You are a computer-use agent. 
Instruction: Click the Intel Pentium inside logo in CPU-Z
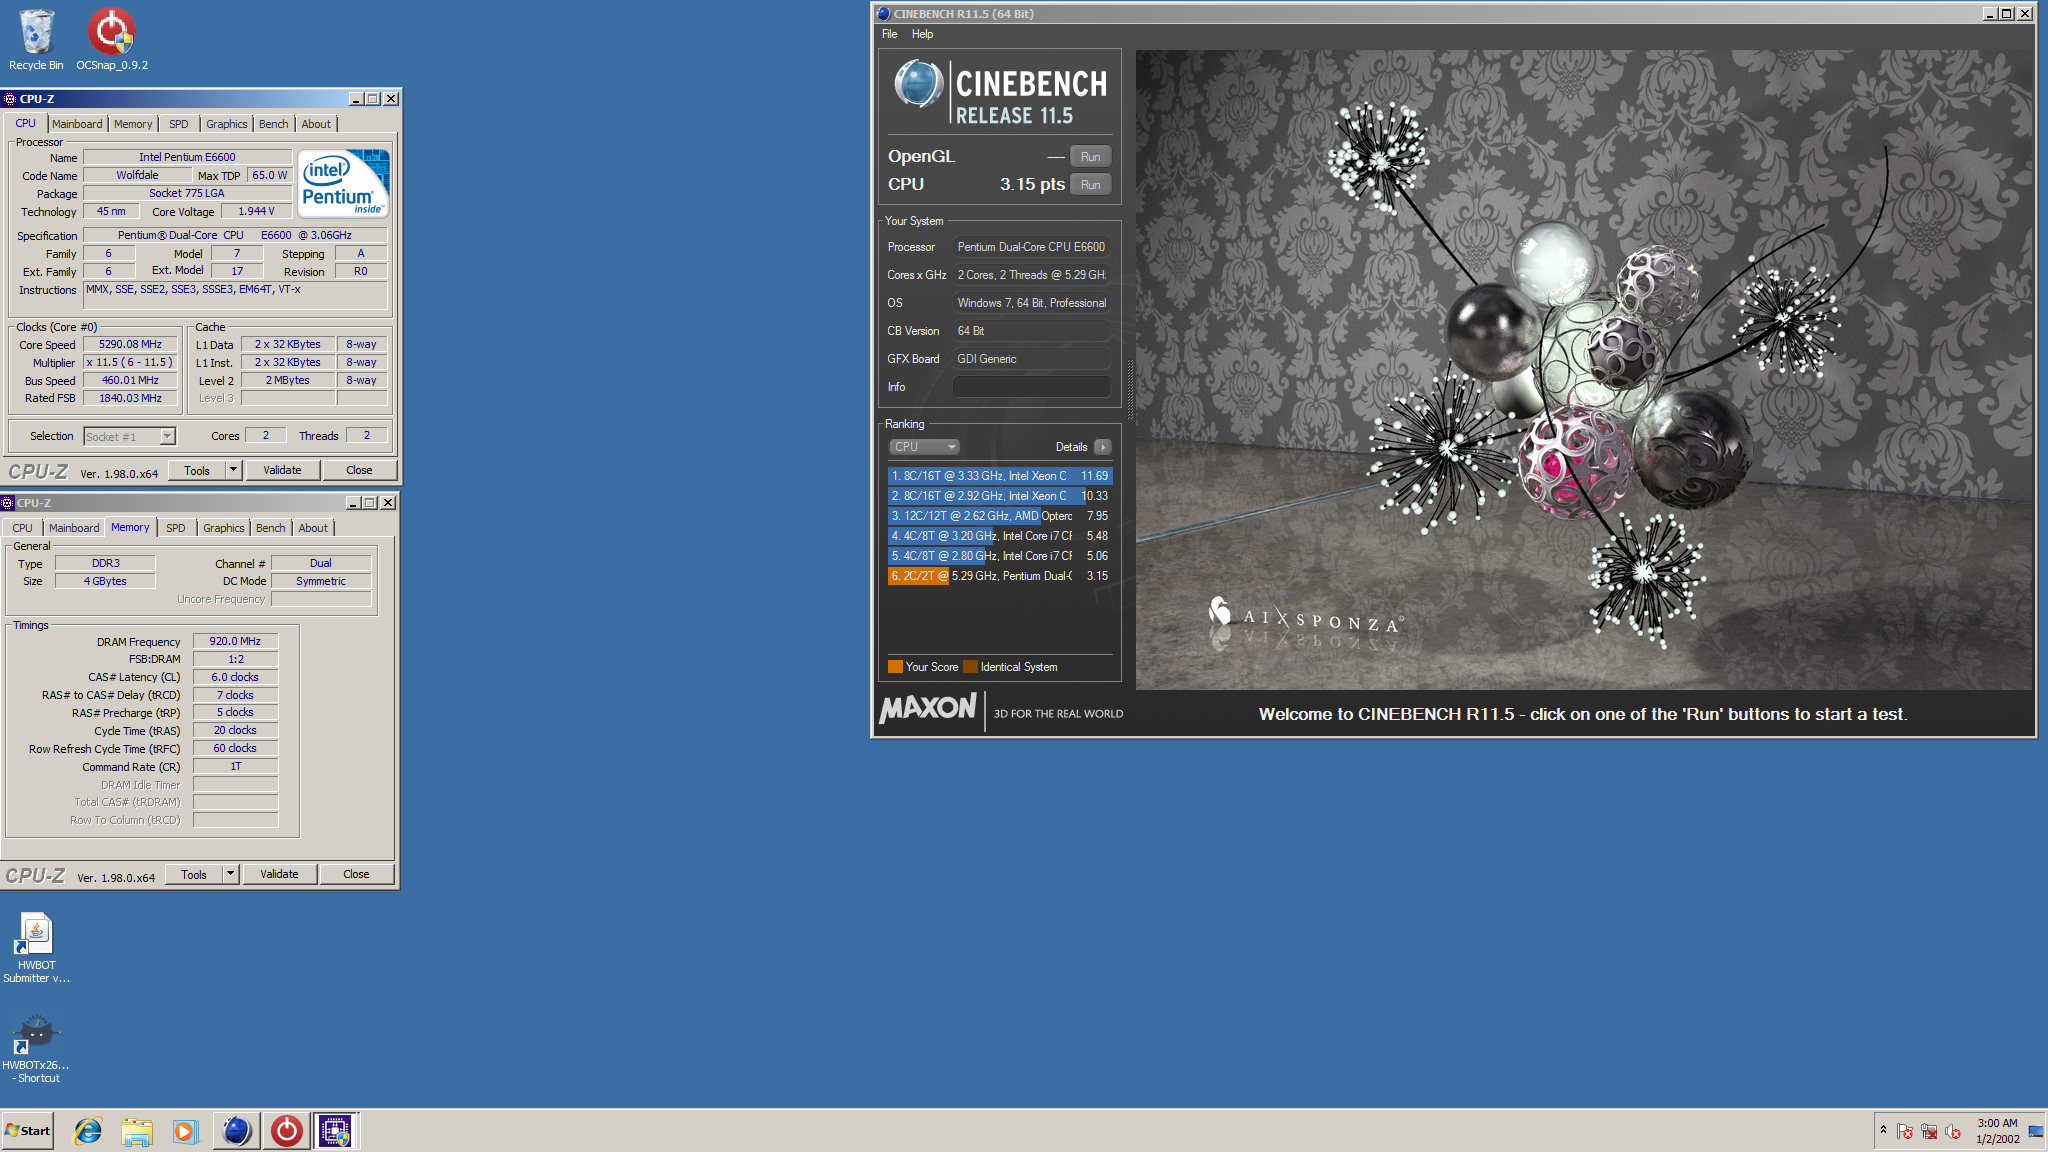[x=344, y=184]
